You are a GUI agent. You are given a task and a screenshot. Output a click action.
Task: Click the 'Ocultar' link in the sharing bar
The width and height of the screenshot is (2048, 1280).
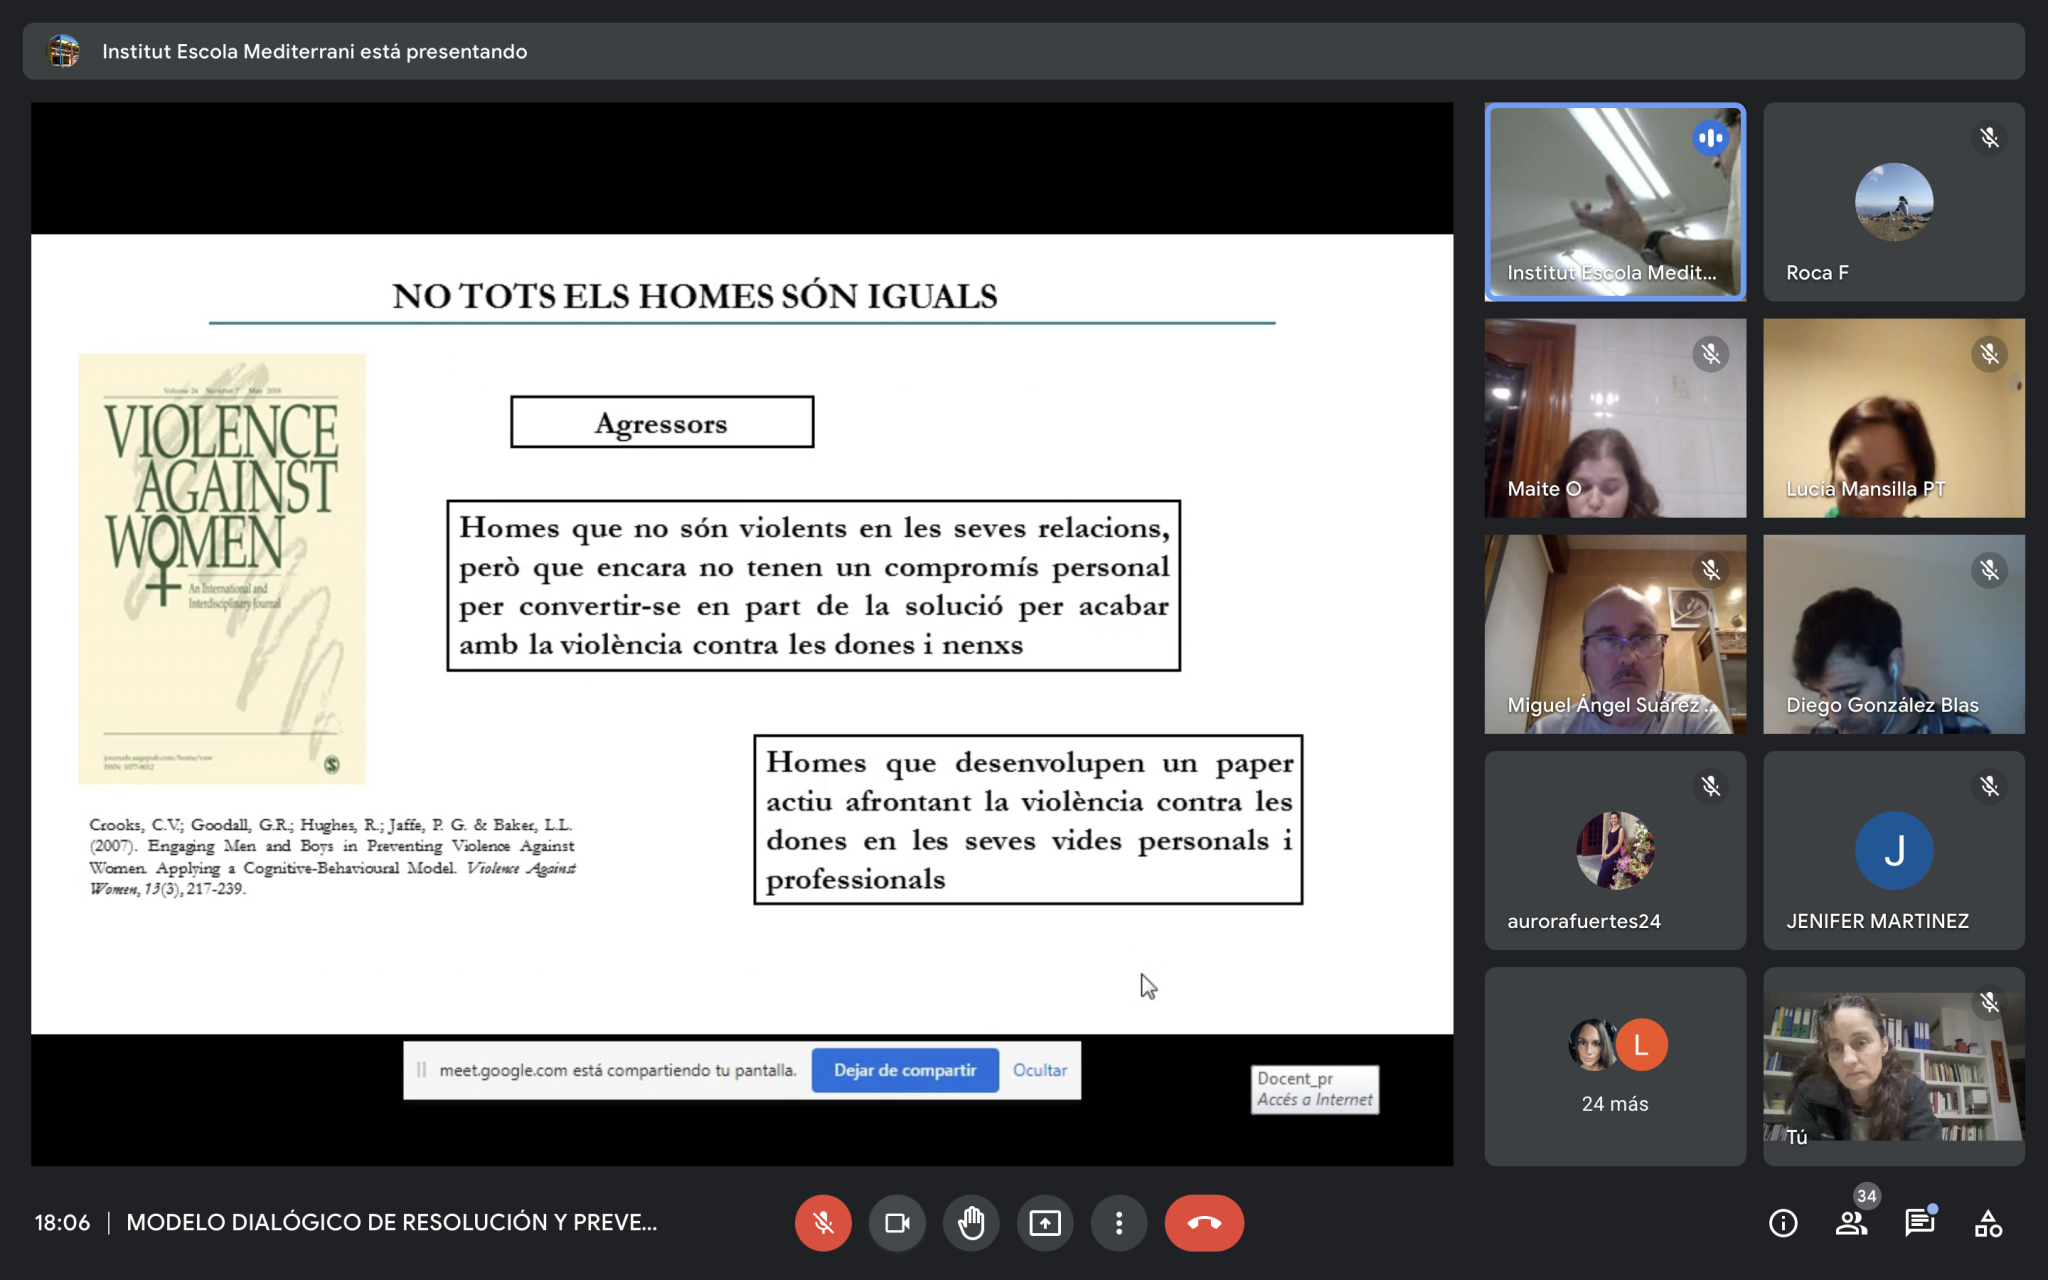point(1040,1070)
